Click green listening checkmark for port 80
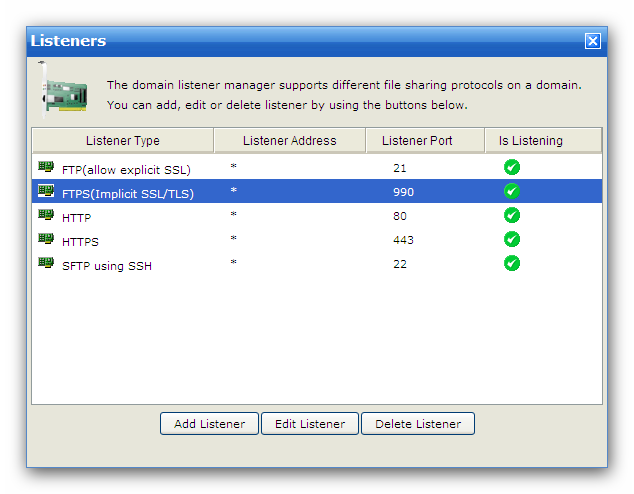634x494 pixels. pos(512,215)
